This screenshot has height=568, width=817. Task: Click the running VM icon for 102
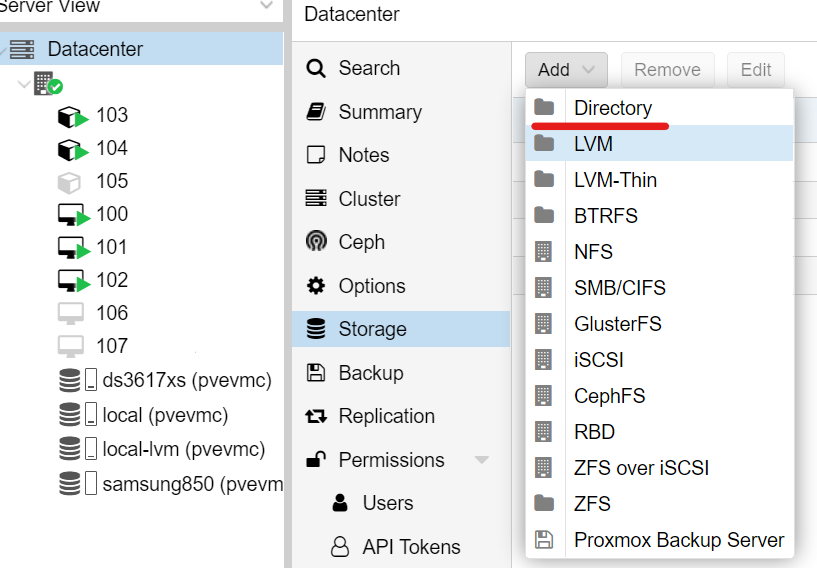73,281
